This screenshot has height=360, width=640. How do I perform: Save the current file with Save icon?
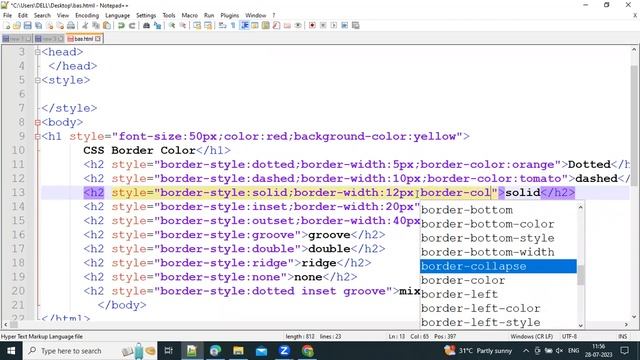click(28, 25)
